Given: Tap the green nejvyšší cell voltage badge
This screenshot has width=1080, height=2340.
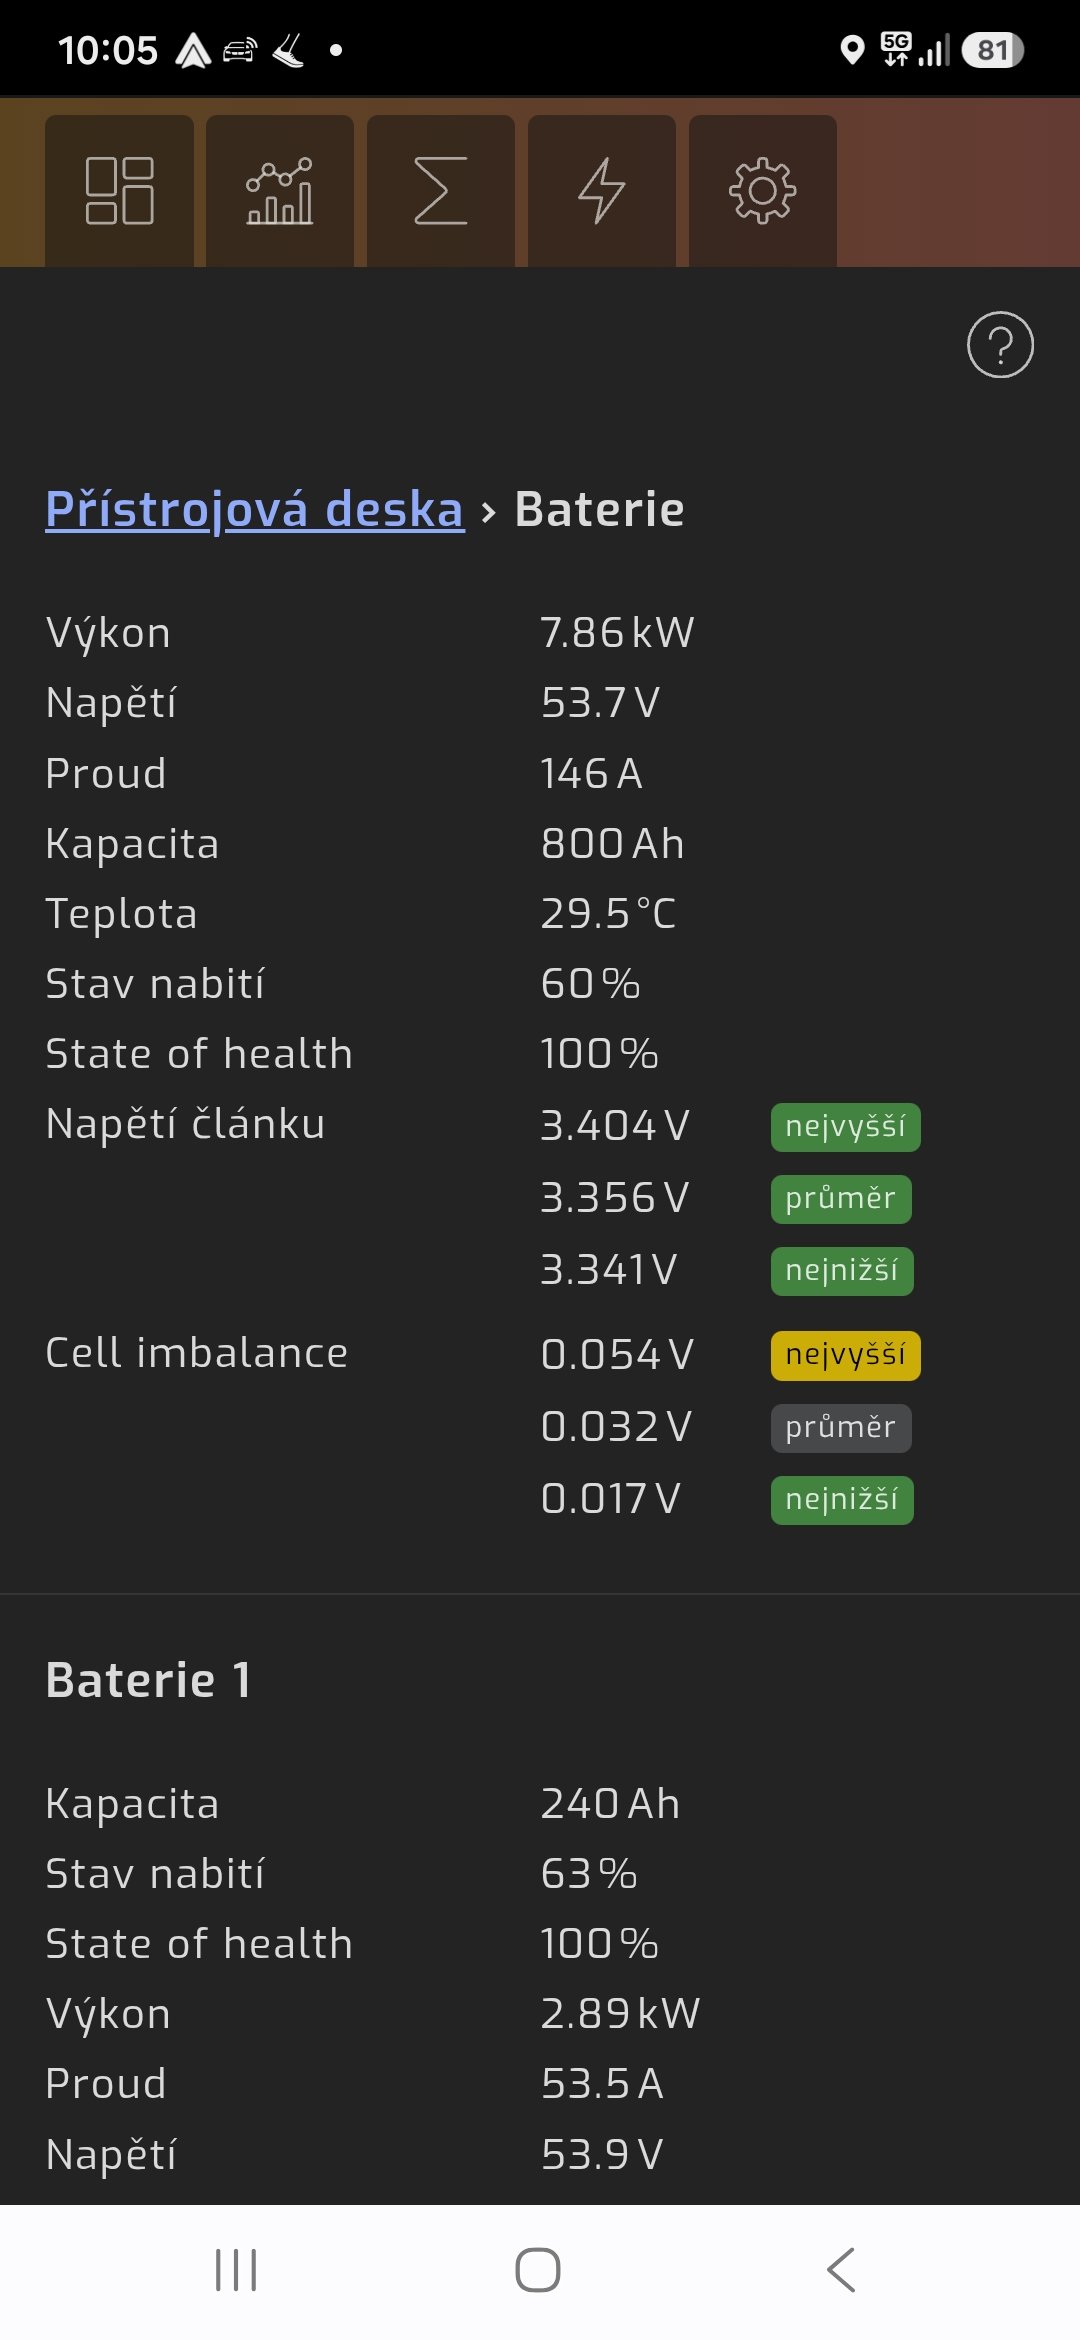Looking at the screenshot, I should pyautogui.click(x=845, y=1127).
